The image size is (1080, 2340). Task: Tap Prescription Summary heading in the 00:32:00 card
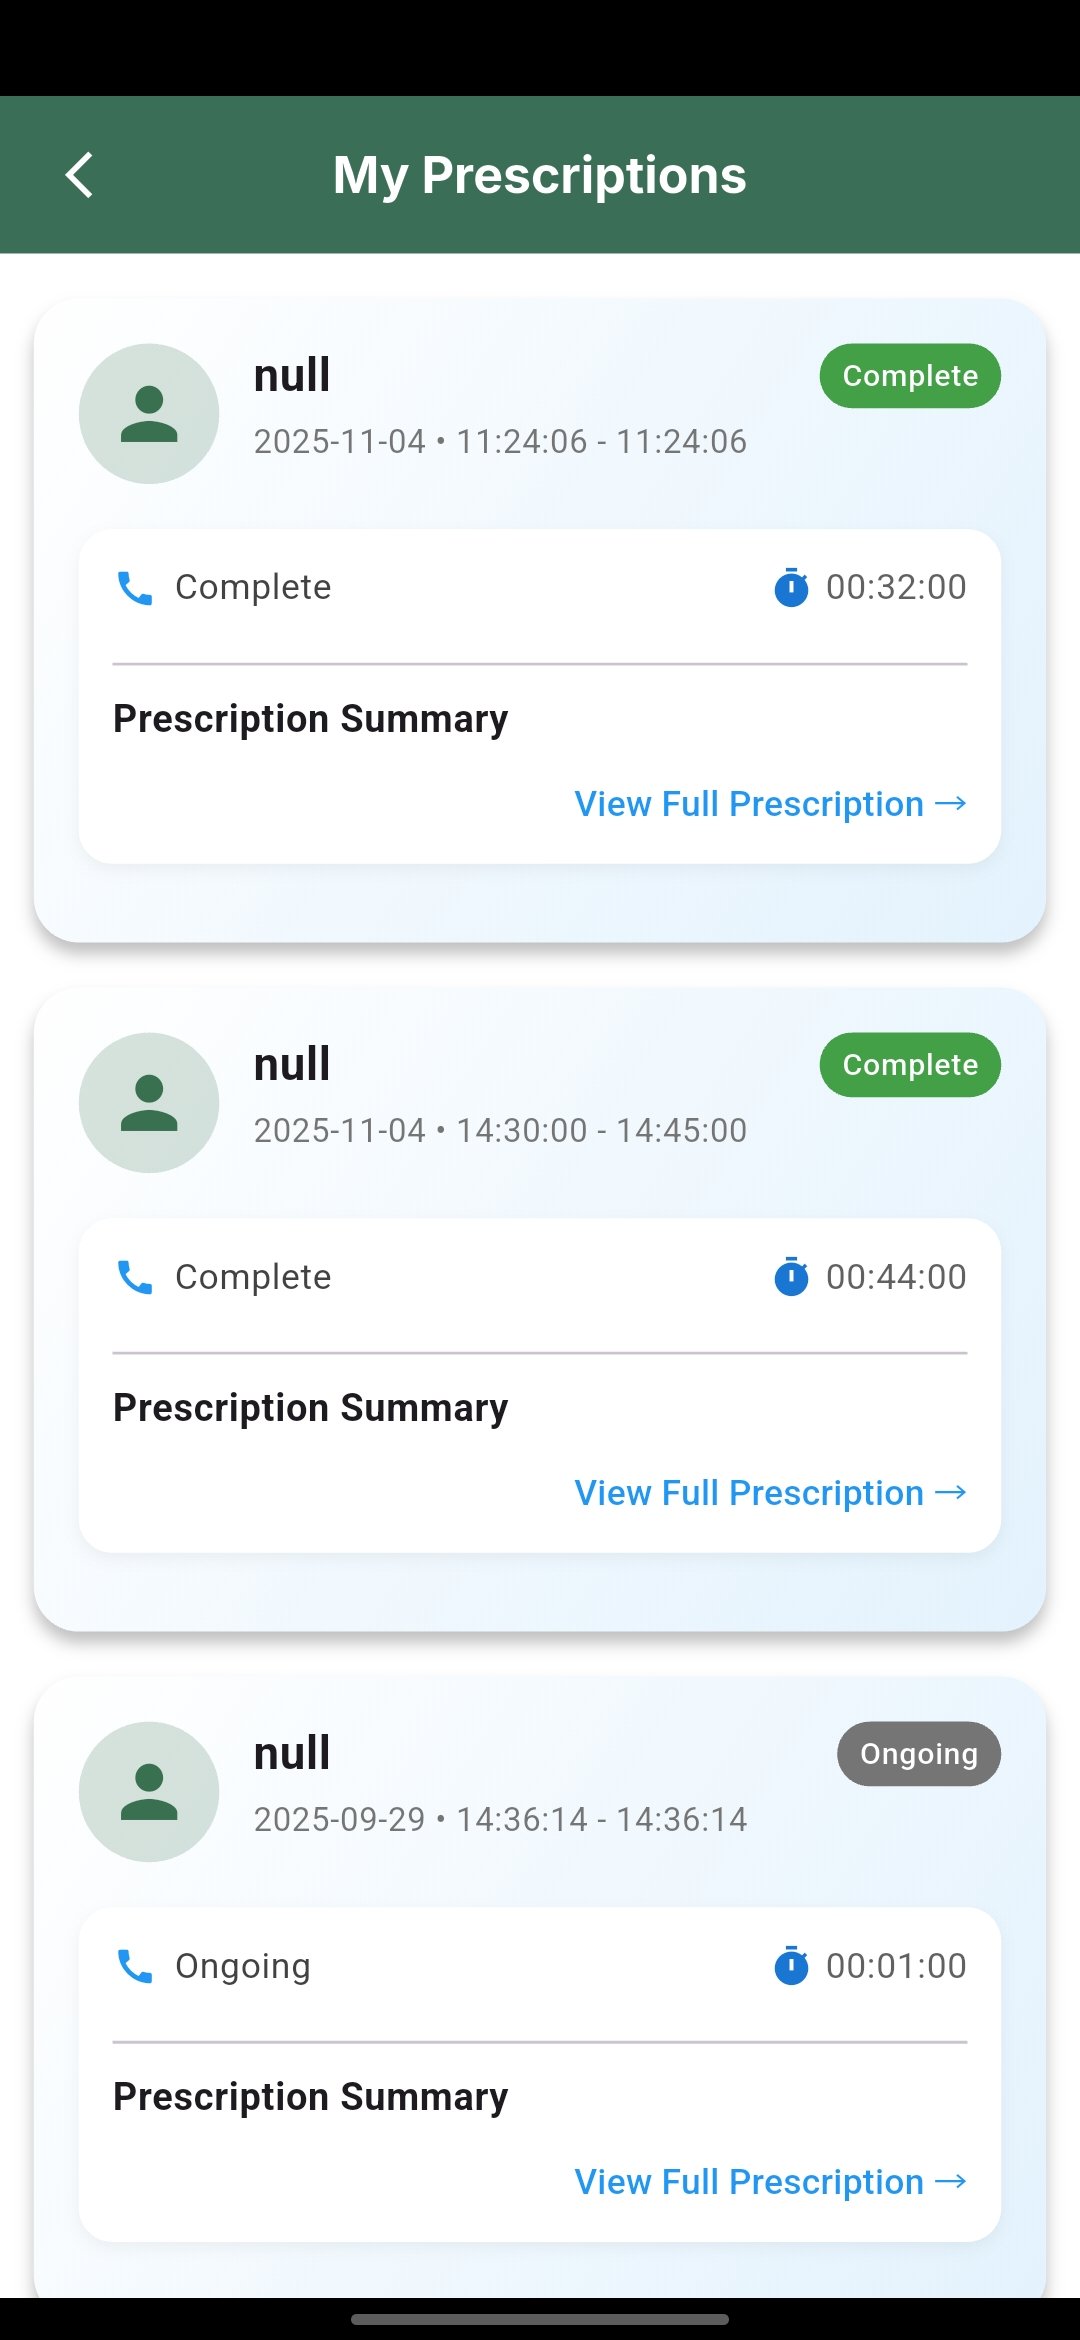point(310,719)
